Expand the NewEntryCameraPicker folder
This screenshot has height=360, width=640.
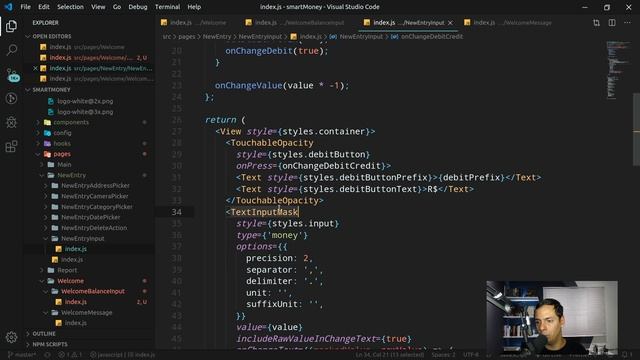[x=95, y=196]
